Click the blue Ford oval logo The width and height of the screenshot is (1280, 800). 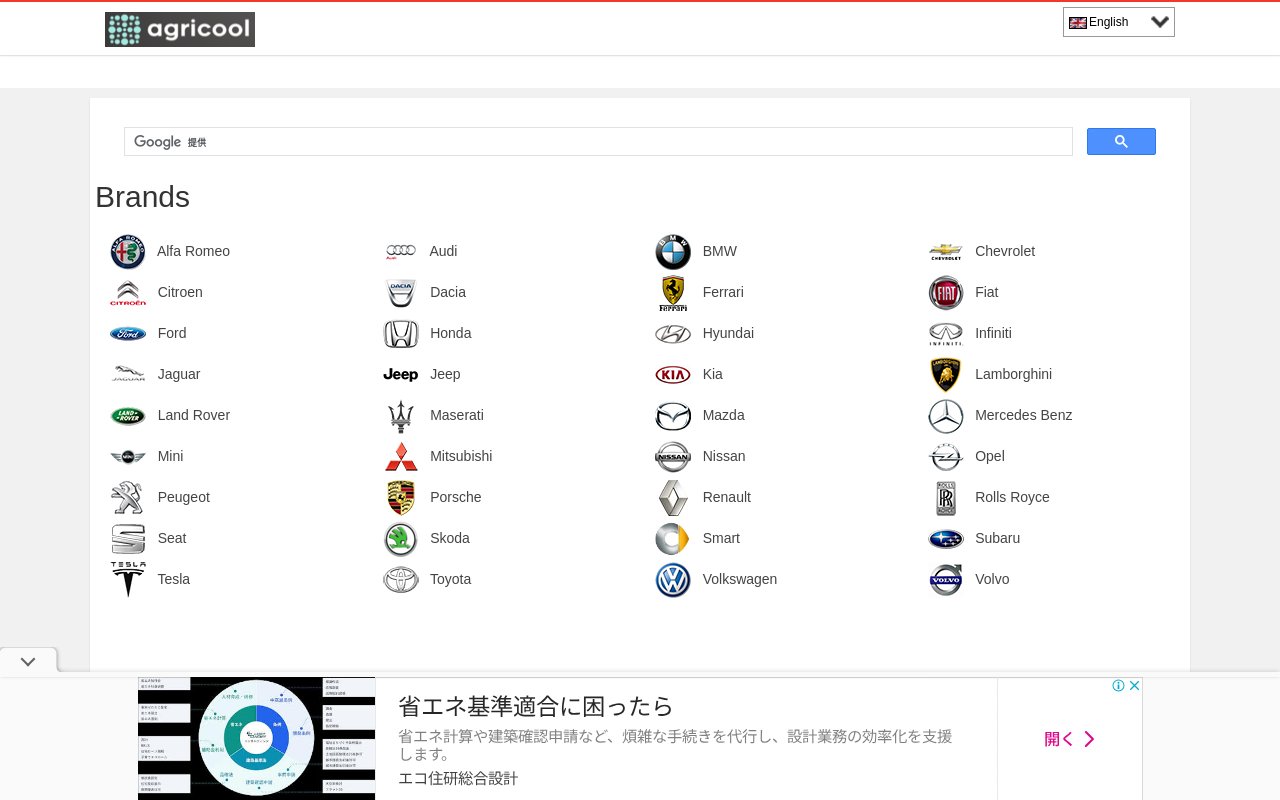[x=128, y=334]
